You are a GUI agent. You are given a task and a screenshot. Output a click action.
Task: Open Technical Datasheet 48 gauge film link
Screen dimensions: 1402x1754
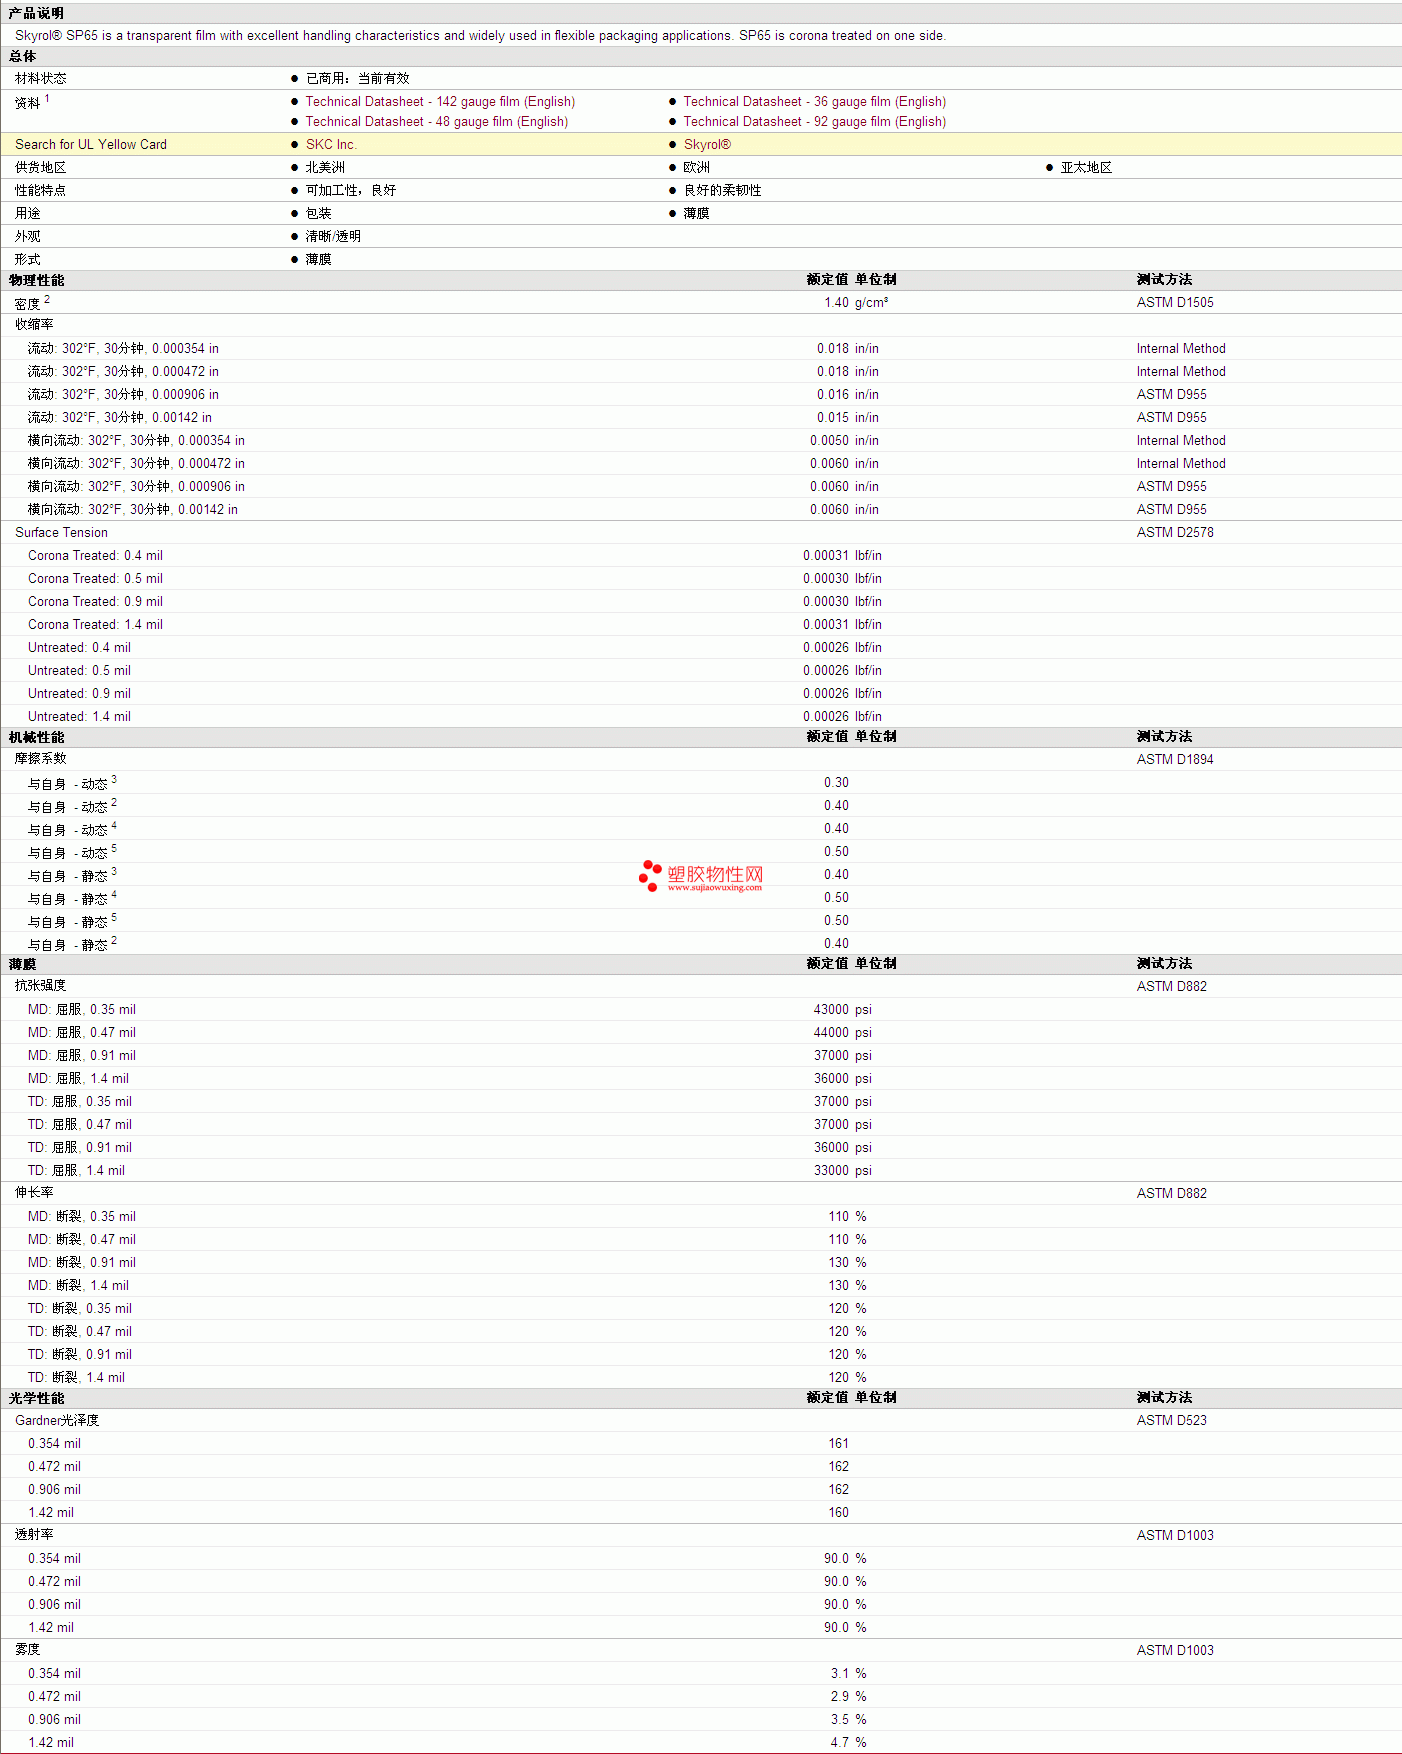point(436,121)
